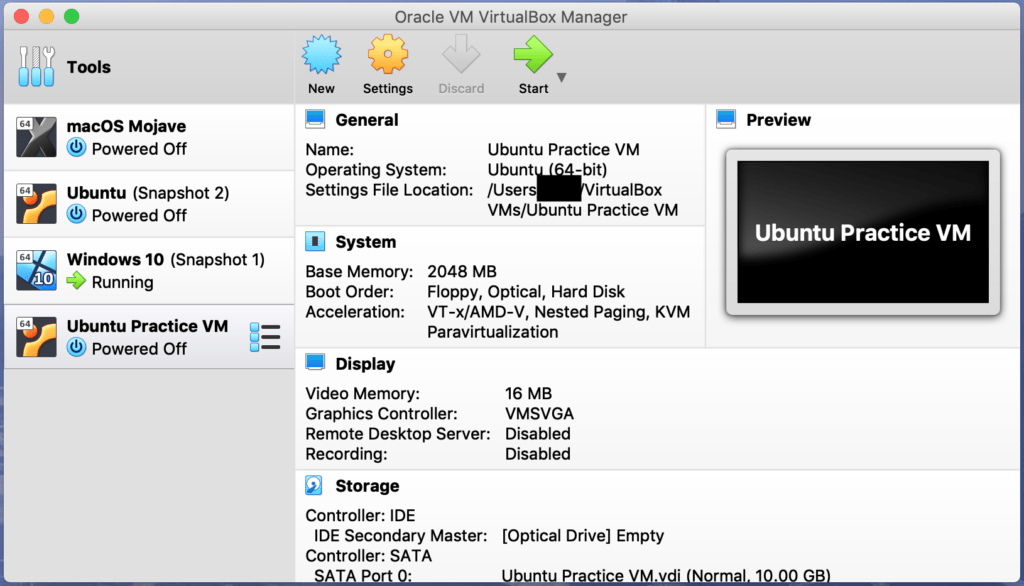Click the 16 MB video memory value
Screen dimensions: 1024x586
pos(528,393)
